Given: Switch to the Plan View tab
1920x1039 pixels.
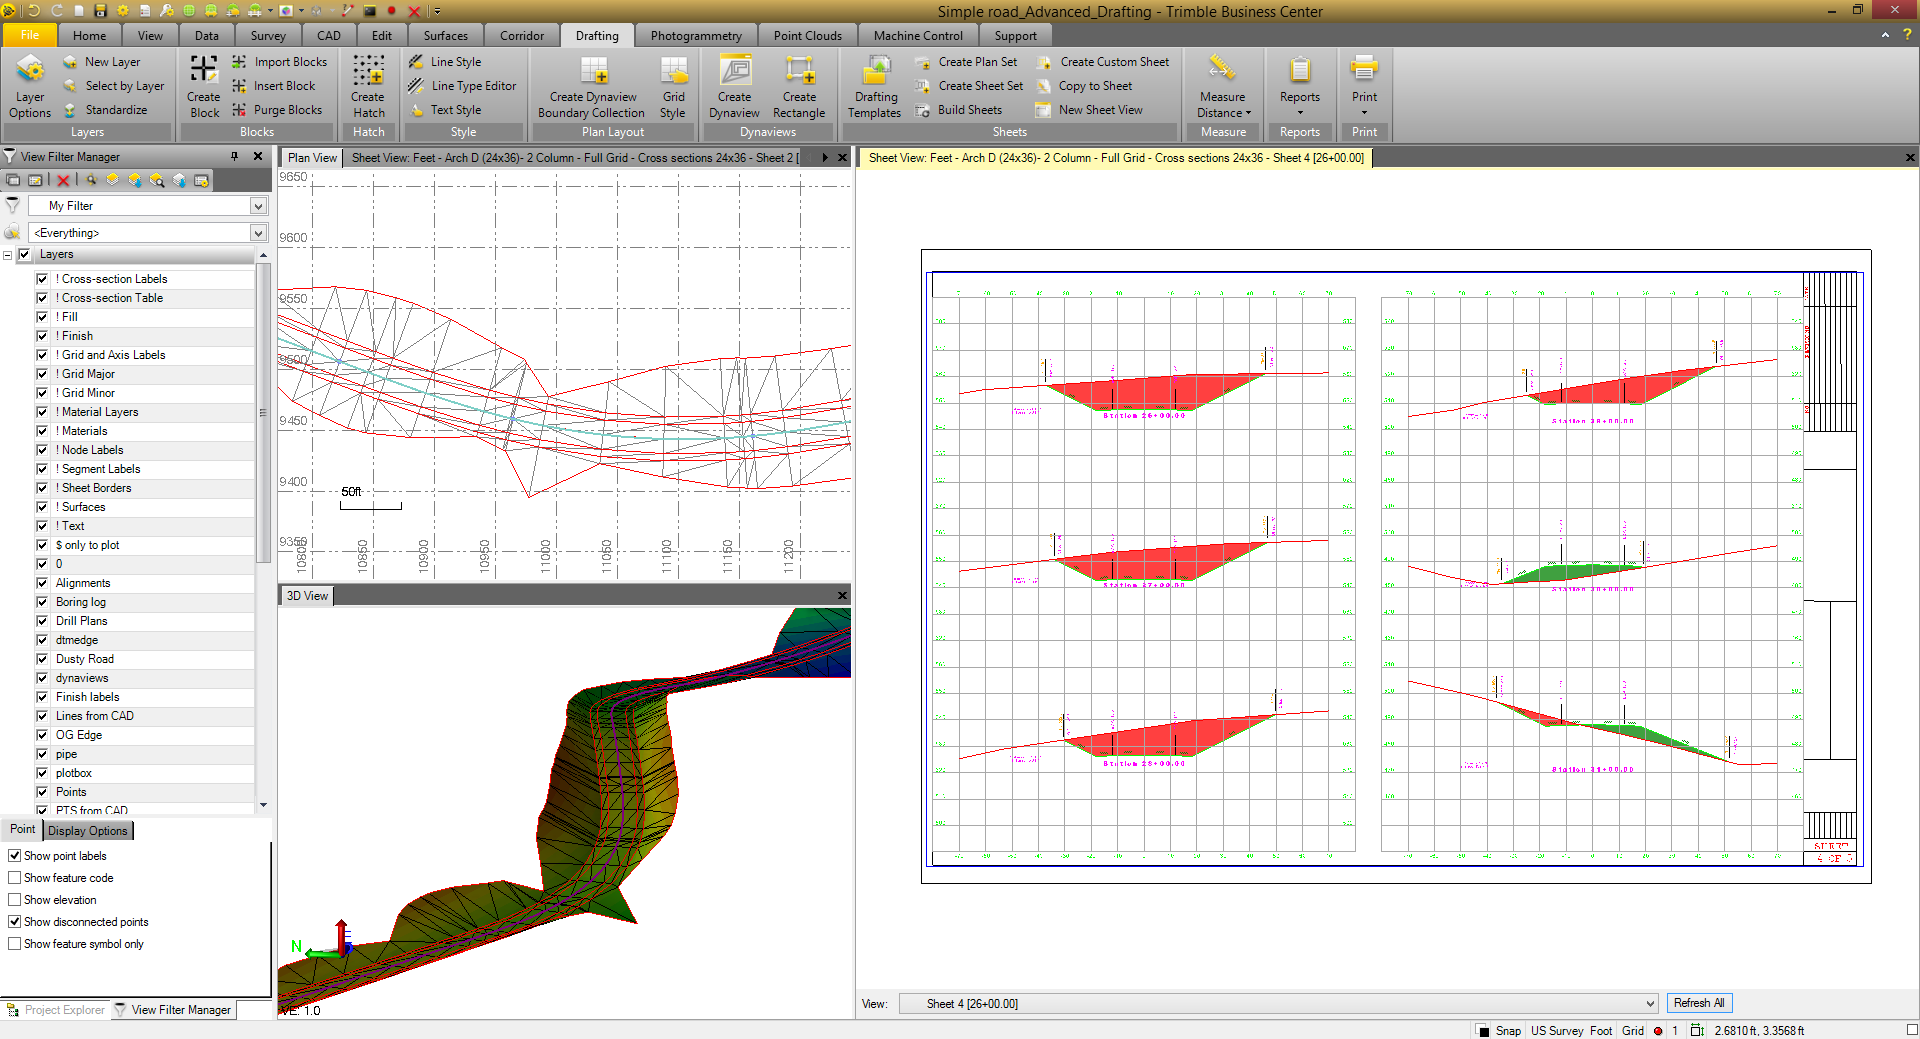Looking at the screenshot, I should pos(312,158).
